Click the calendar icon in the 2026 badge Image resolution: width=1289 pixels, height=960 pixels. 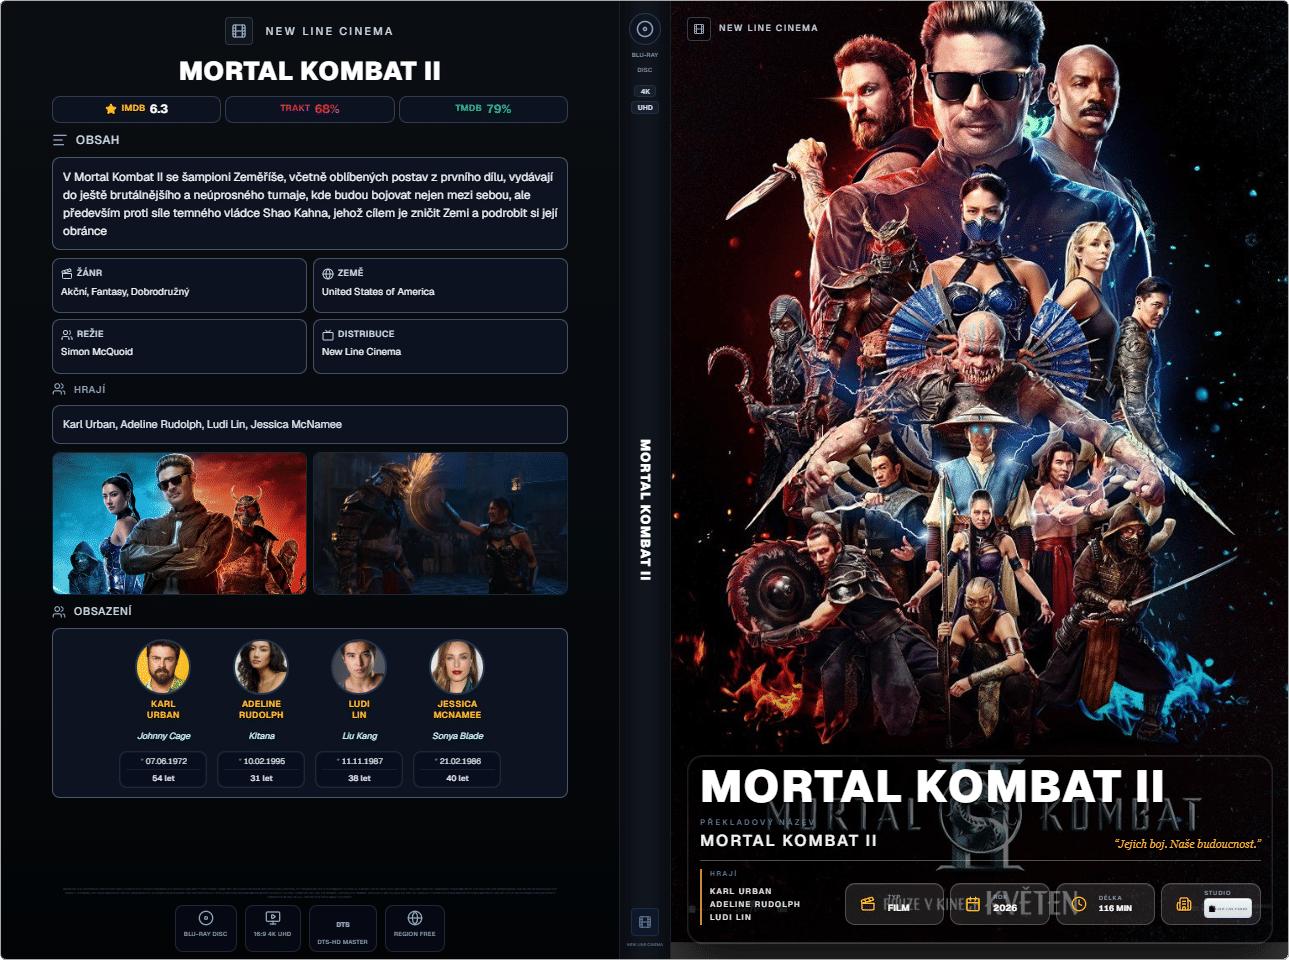[973, 904]
